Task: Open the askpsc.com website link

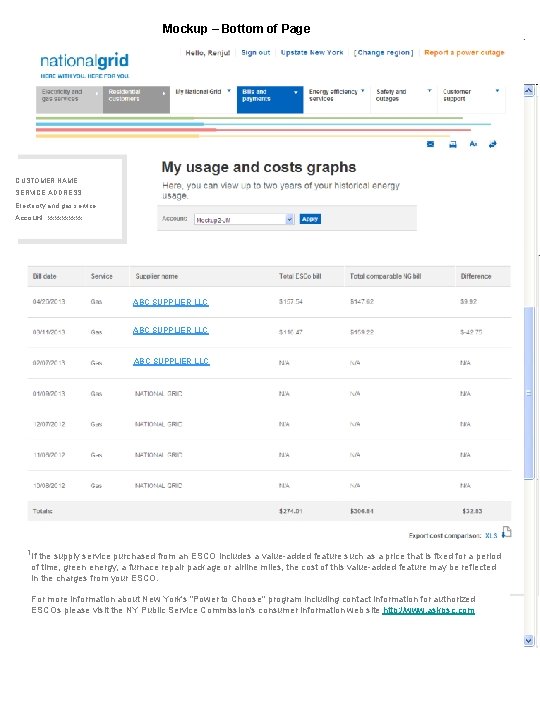Action: (428, 610)
